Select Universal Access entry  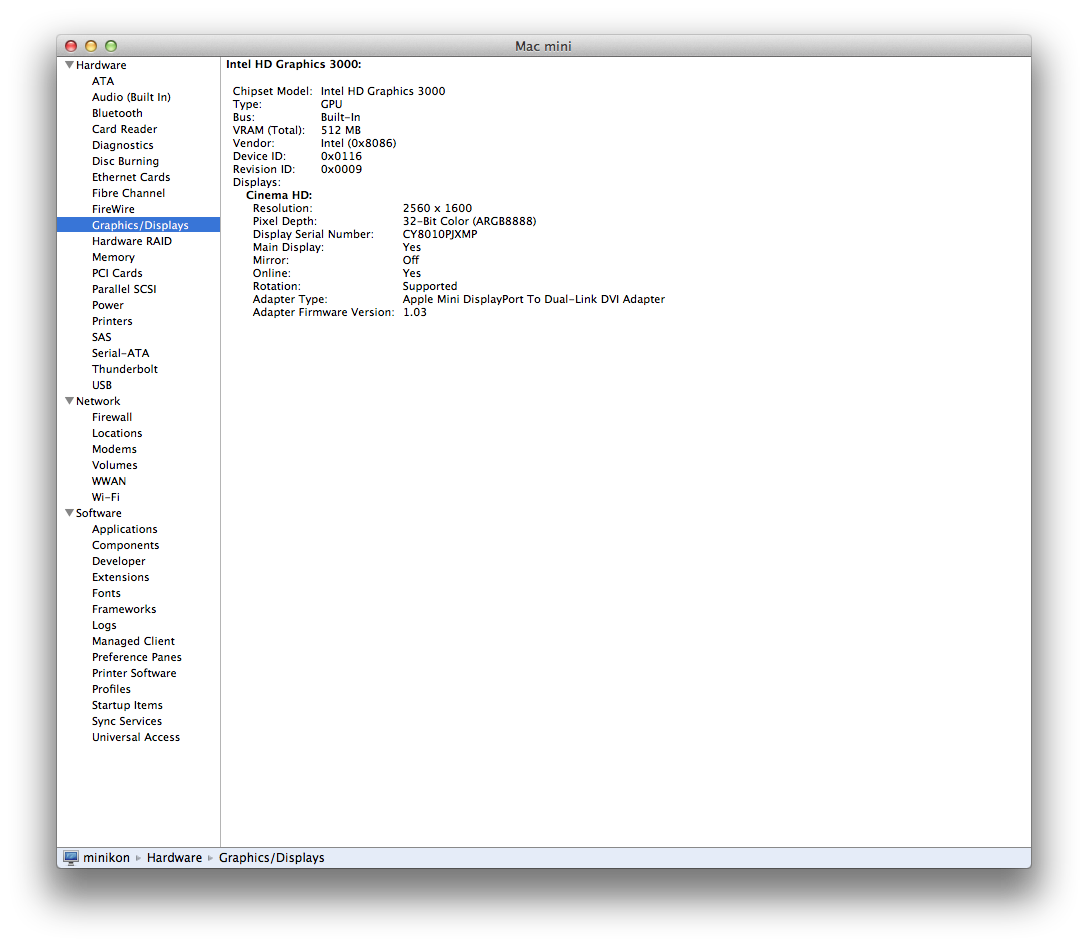(136, 737)
